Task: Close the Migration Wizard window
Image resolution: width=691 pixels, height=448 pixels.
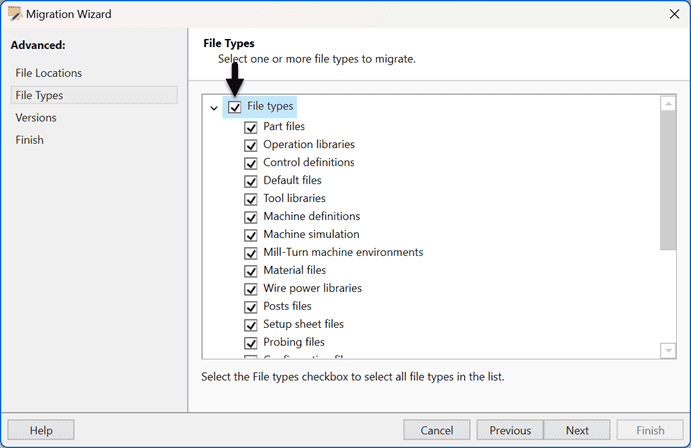Action: [674, 14]
